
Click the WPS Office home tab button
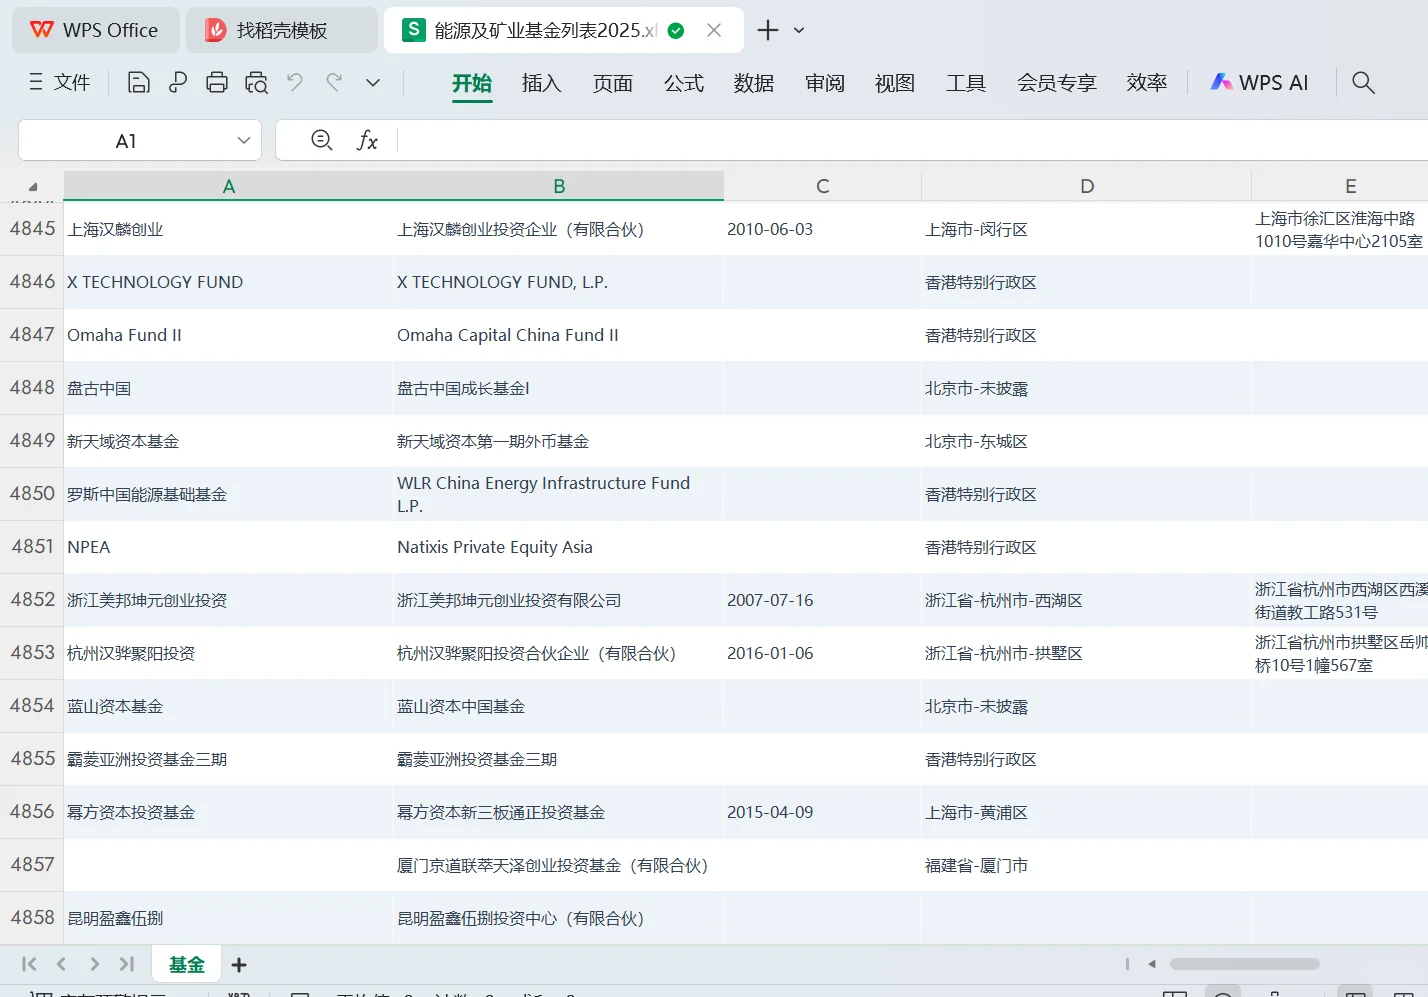coord(95,30)
